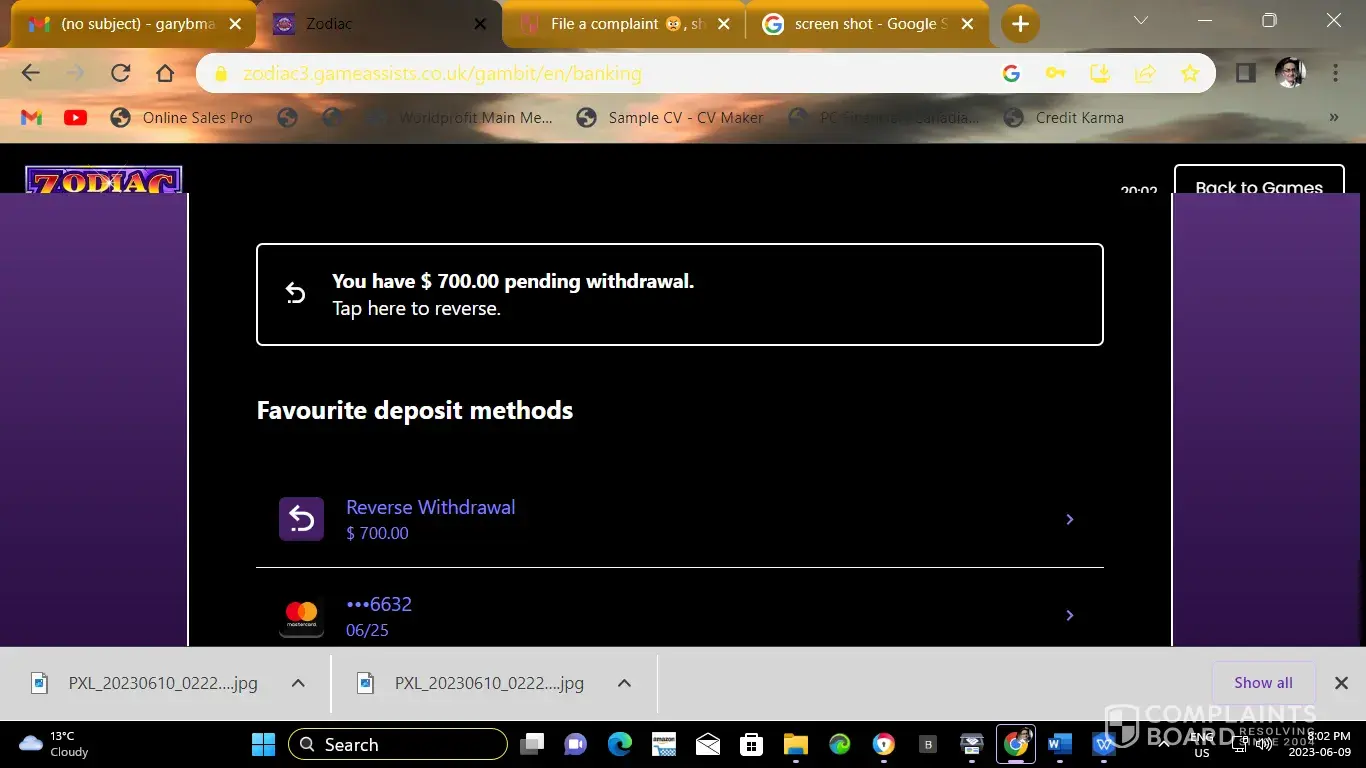Click the Google icon in the address bar

(1011, 73)
